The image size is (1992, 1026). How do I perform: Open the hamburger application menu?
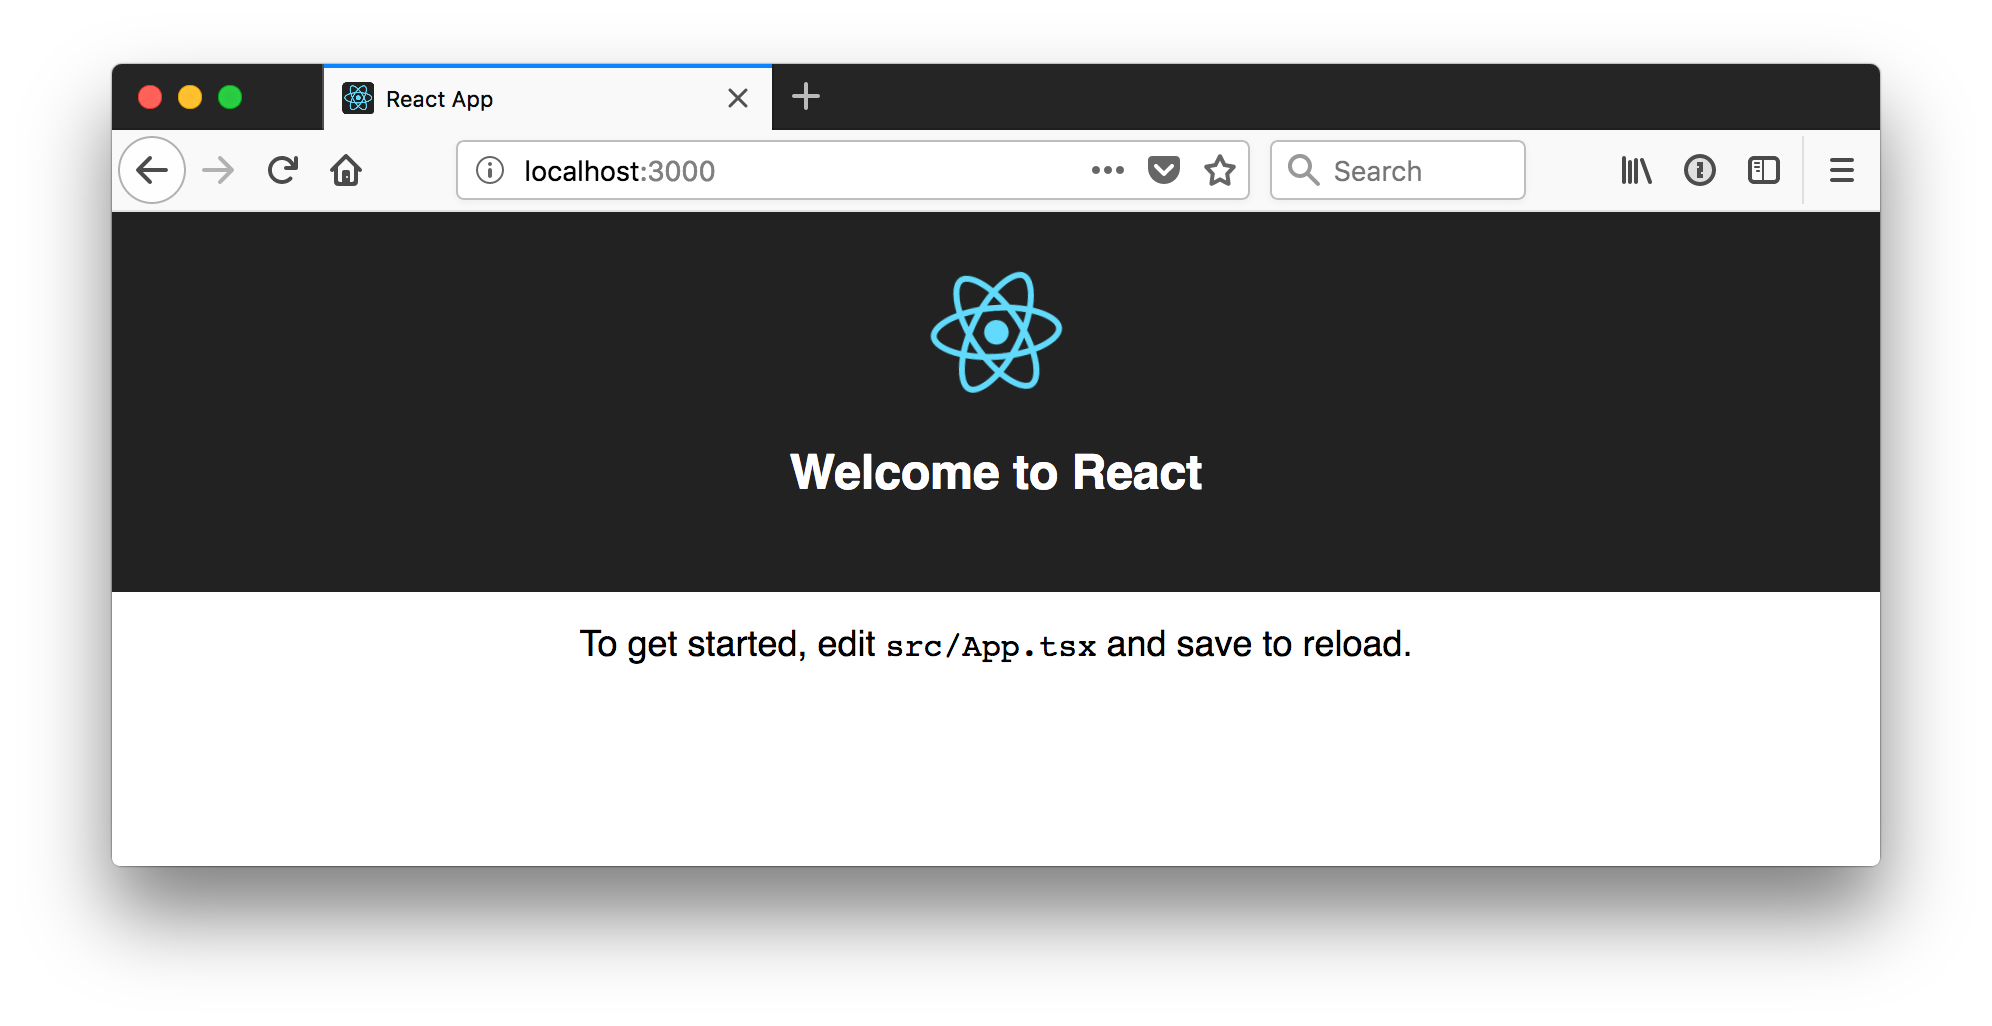(x=1841, y=171)
